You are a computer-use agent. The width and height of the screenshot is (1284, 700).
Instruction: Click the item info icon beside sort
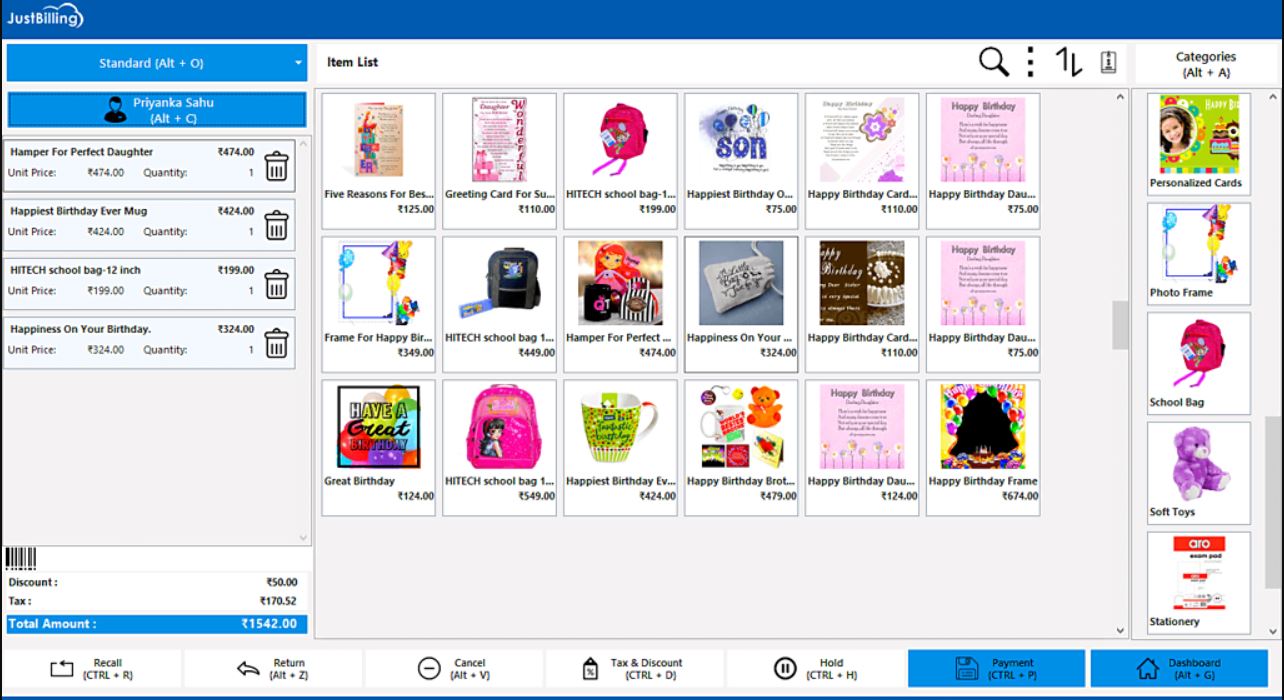(1107, 62)
